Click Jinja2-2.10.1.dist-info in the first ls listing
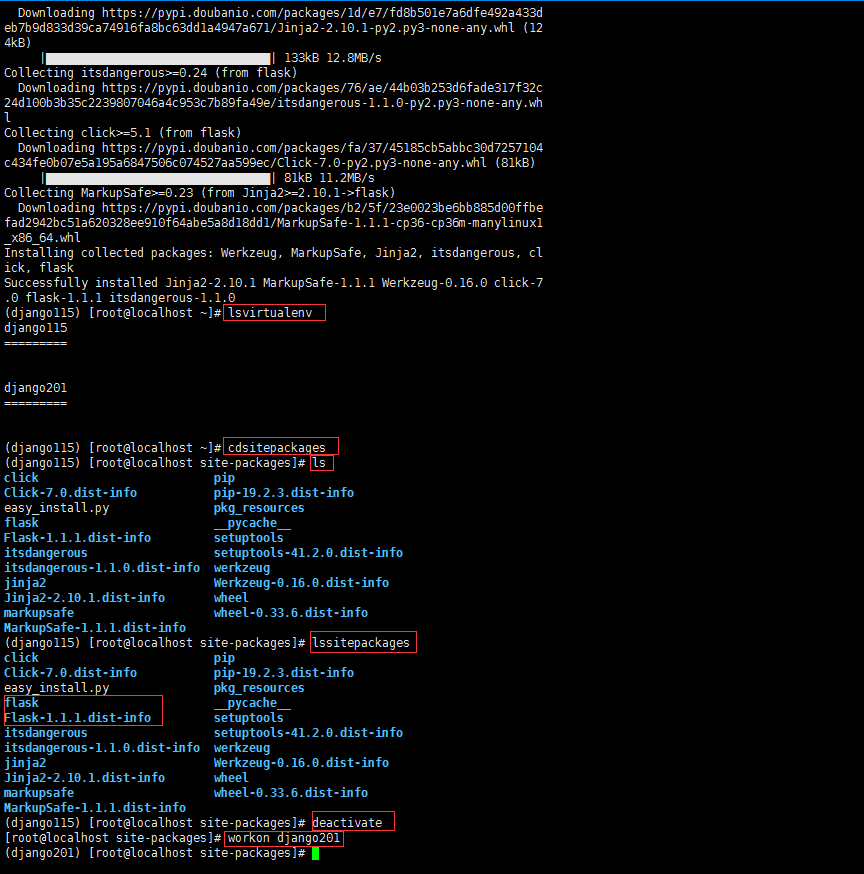Image resolution: width=864 pixels, height=874 pixels. click(84, 598)
